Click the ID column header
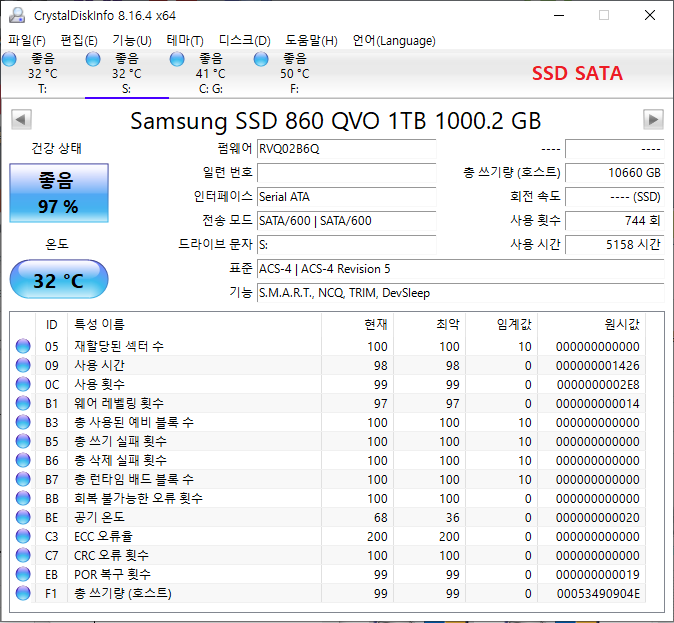Viewport: 674px width, 623px height. point(52,324)
